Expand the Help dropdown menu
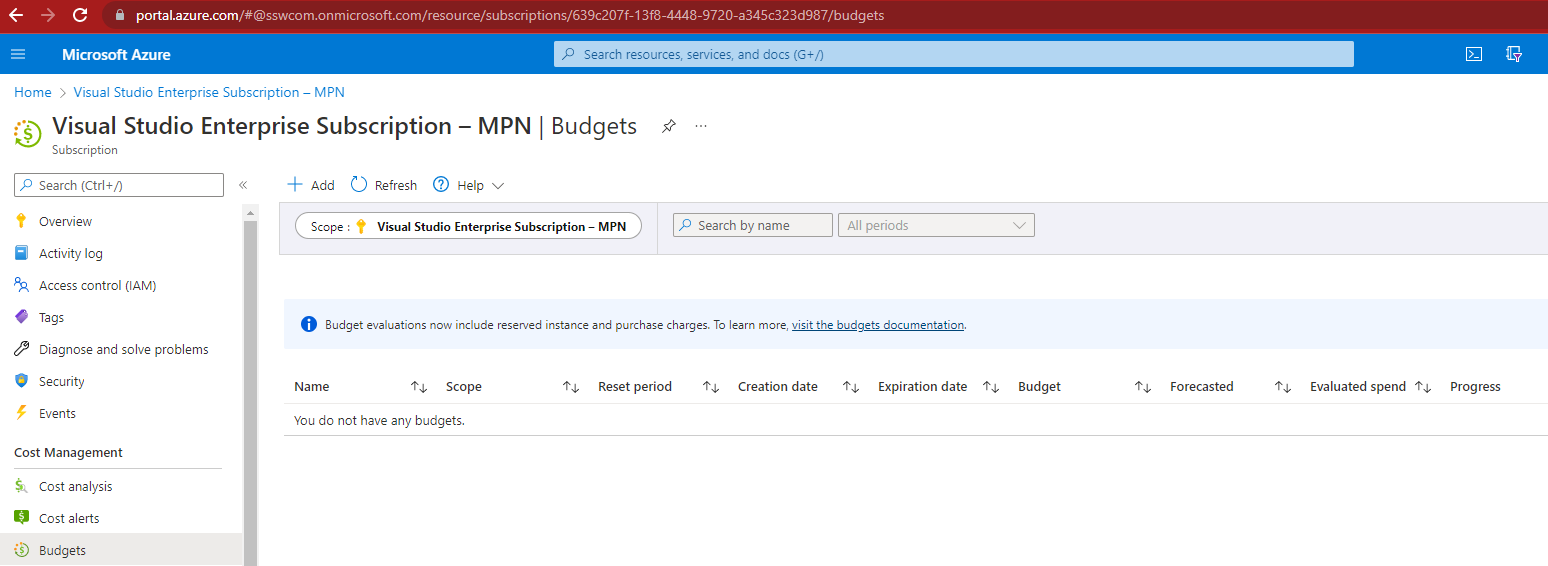 pos(469,185)
